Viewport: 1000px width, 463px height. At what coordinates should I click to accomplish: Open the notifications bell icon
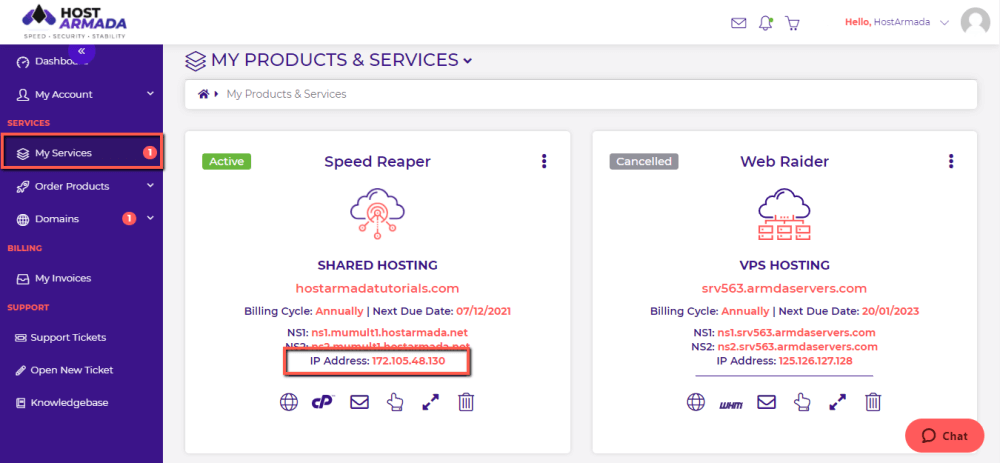click(765, 23)
